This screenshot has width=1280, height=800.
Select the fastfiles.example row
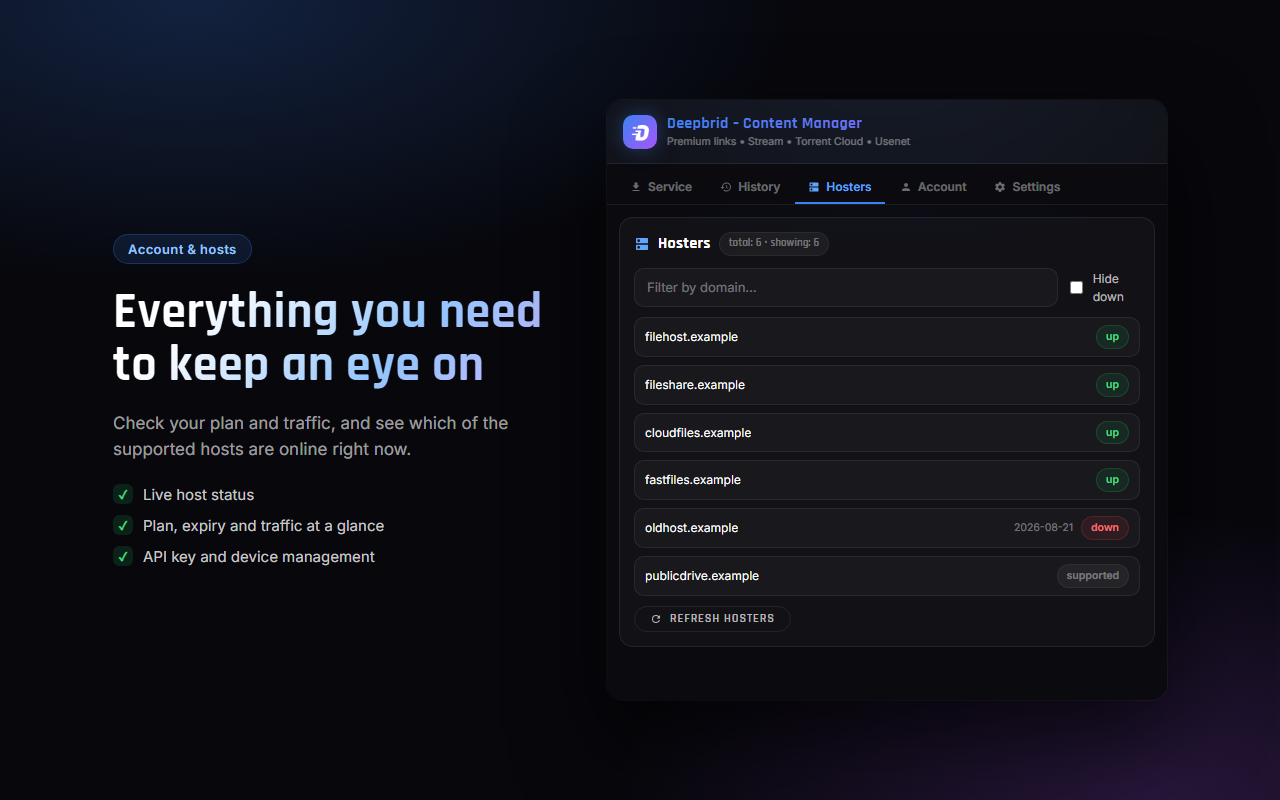point(887,480)
